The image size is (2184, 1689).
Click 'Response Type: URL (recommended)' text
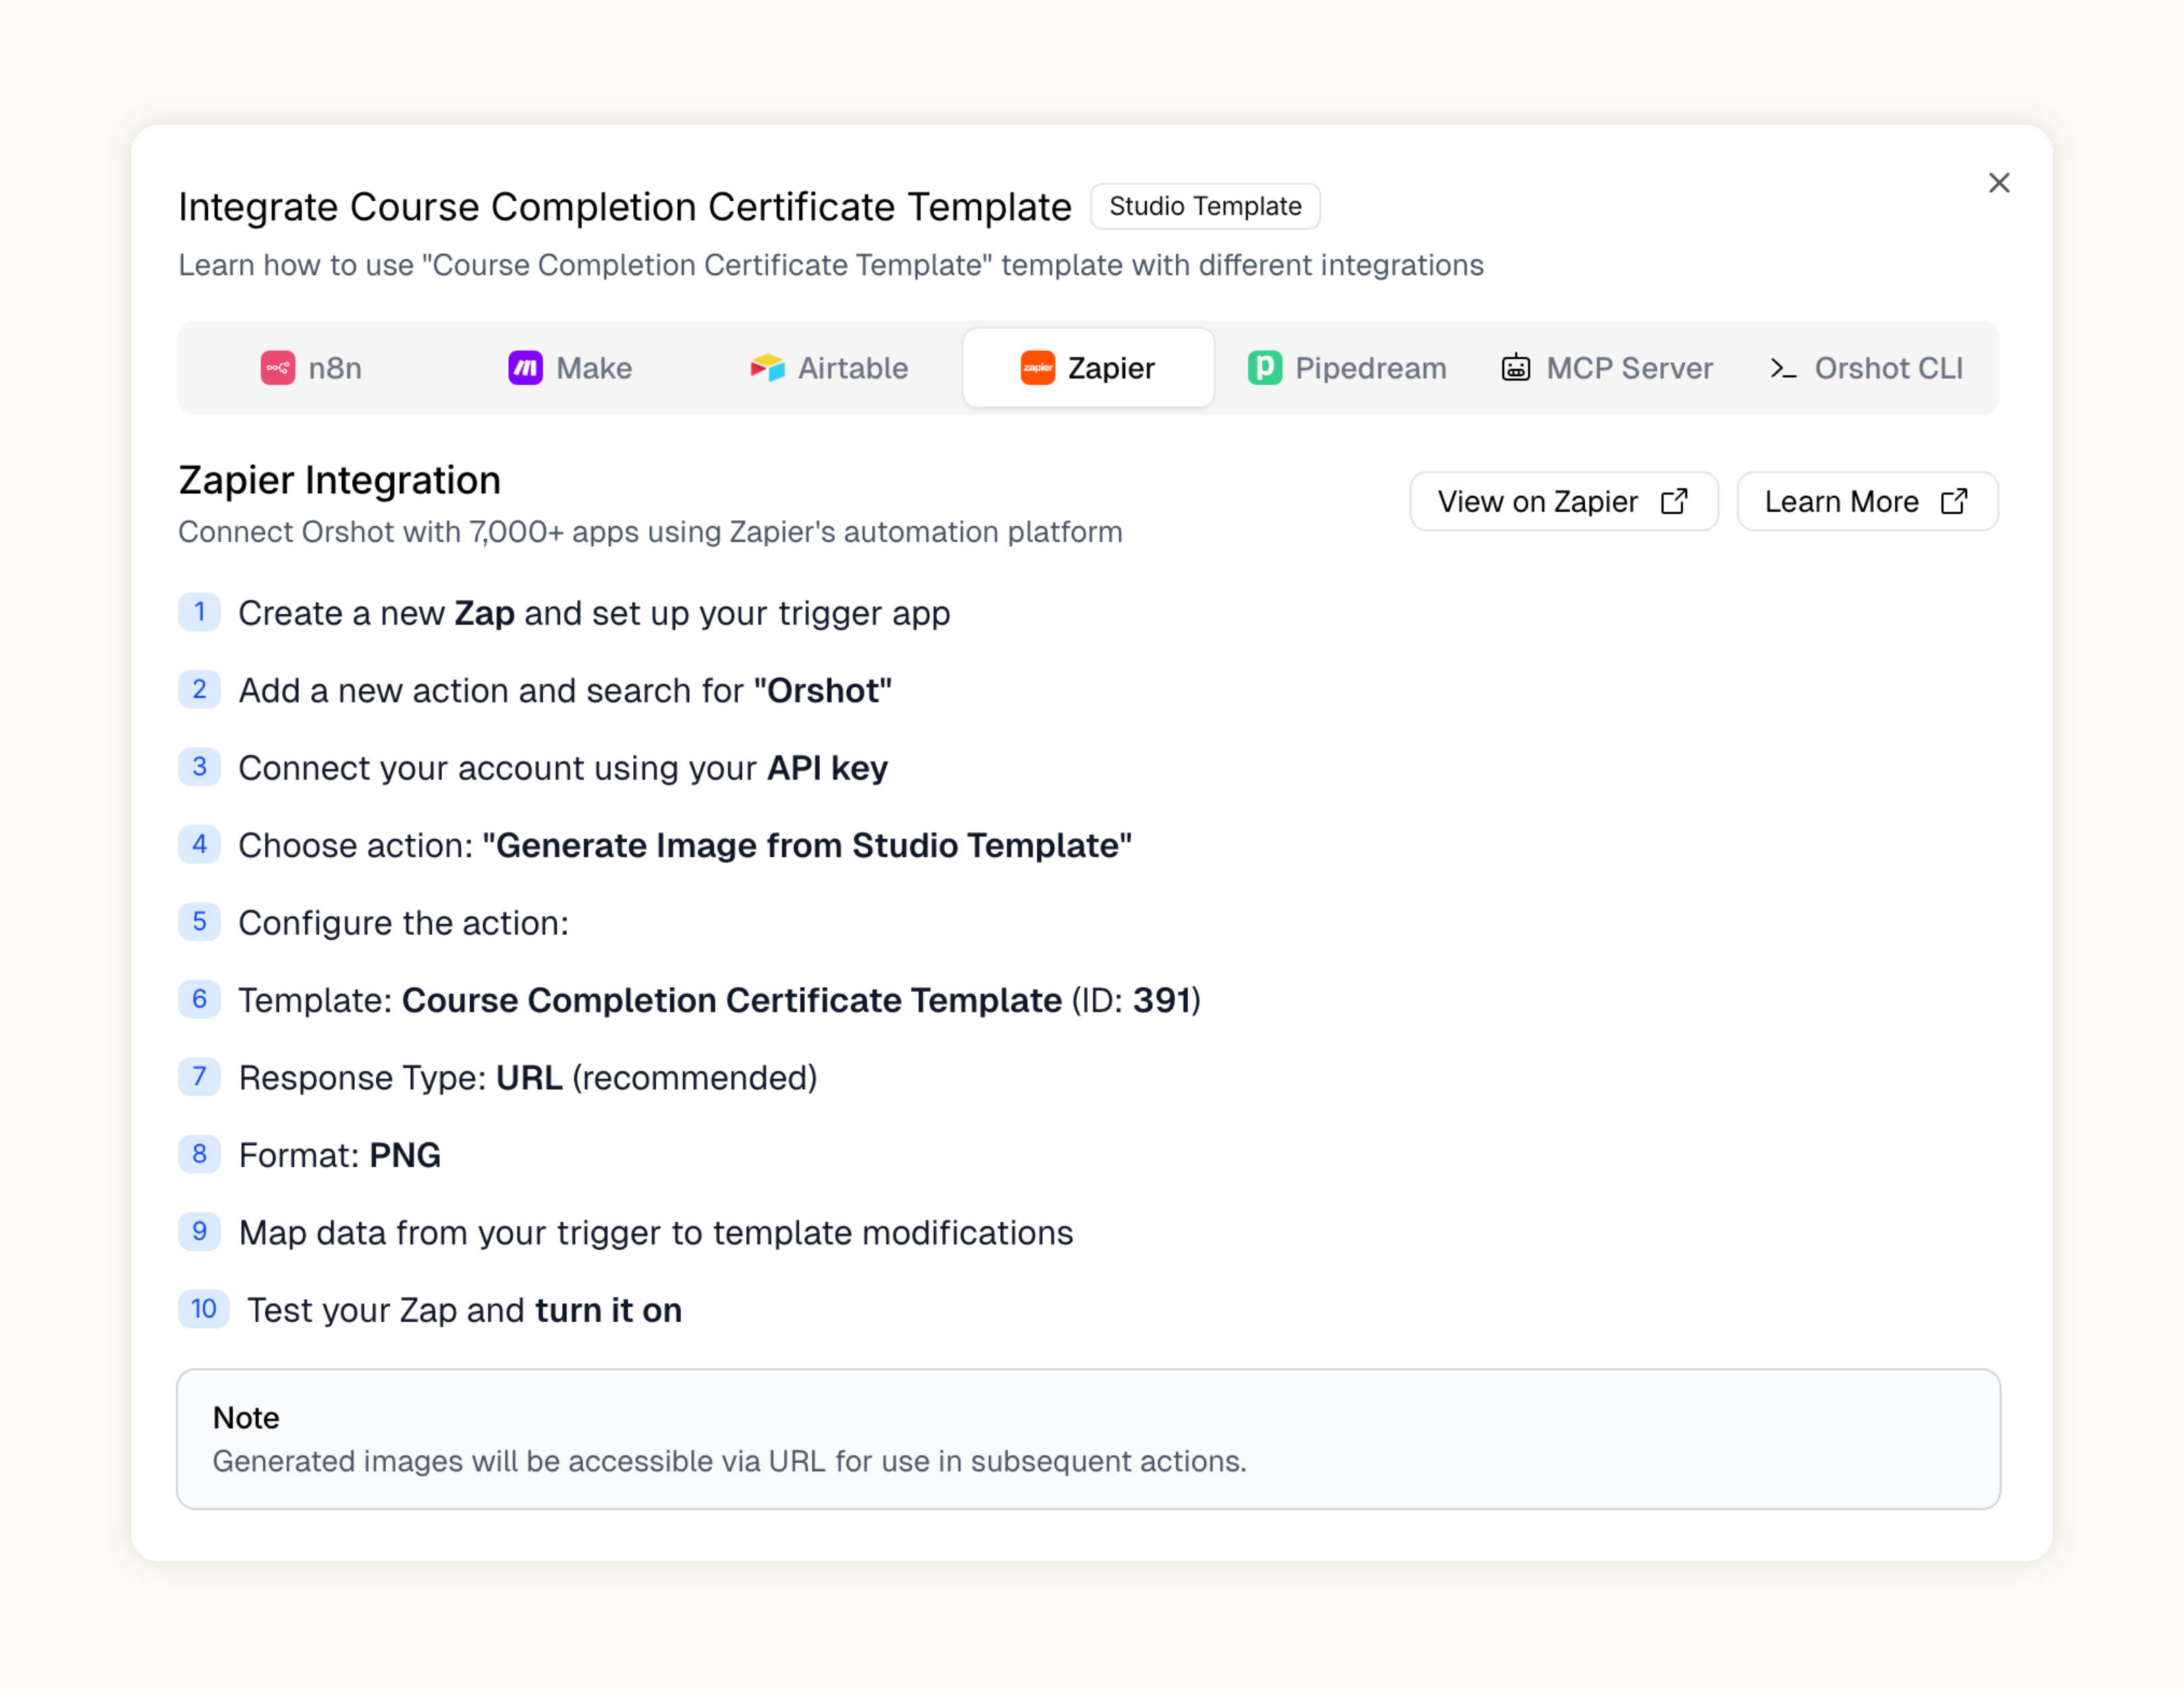(x=528, y=1078)
